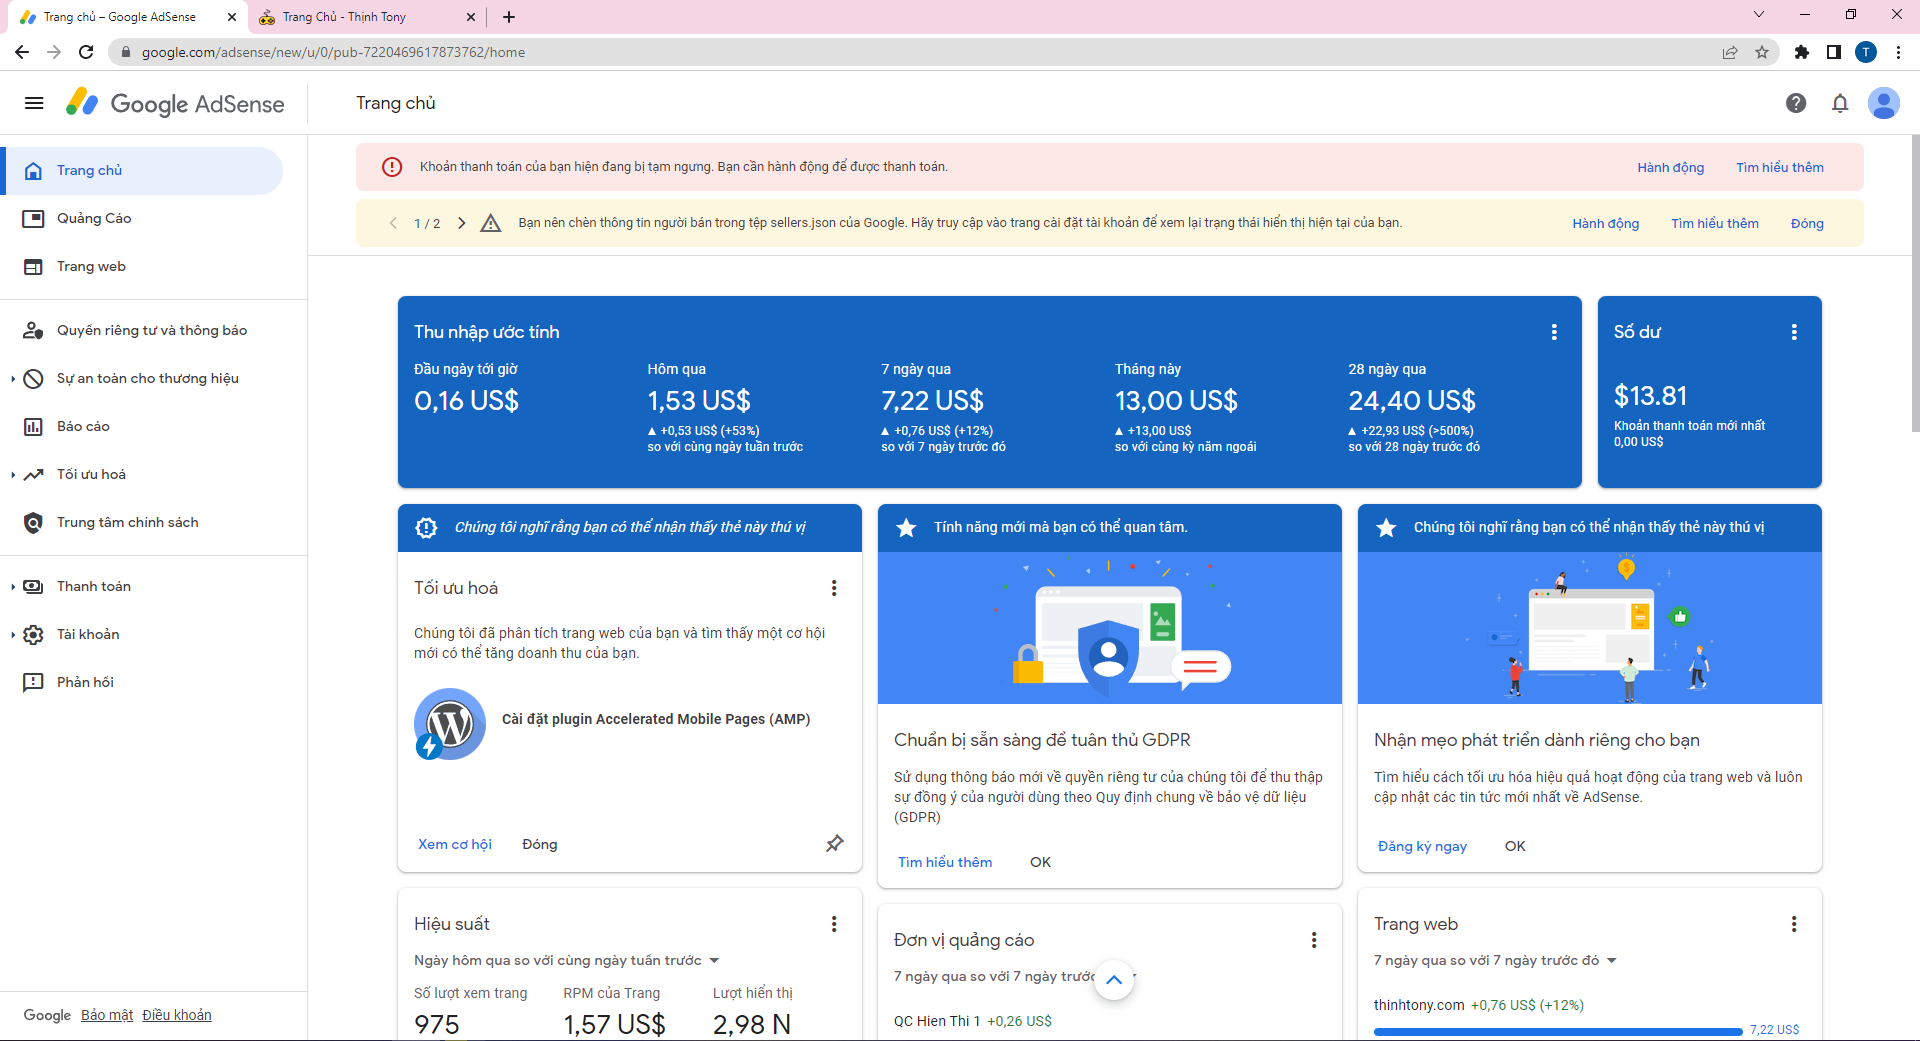Open Quảng Cáo from the sidebar
This screenshot has width=1920, height=1041.
pyautogui.click(x=95, y=218)
